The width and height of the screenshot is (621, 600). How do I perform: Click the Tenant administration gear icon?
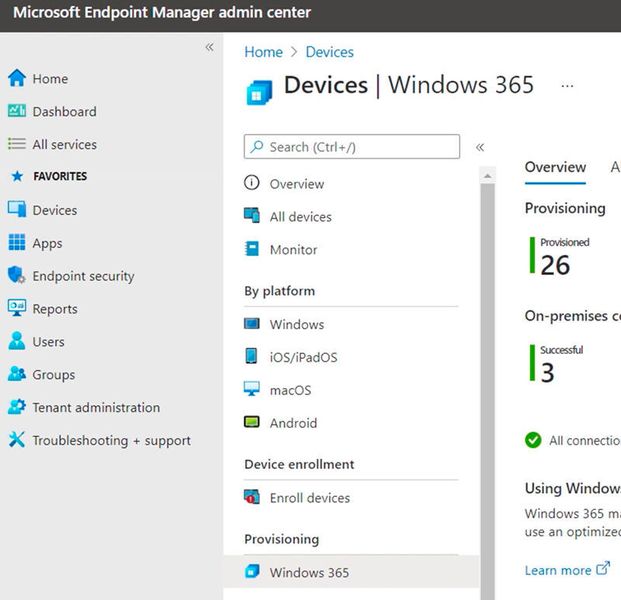17,407
